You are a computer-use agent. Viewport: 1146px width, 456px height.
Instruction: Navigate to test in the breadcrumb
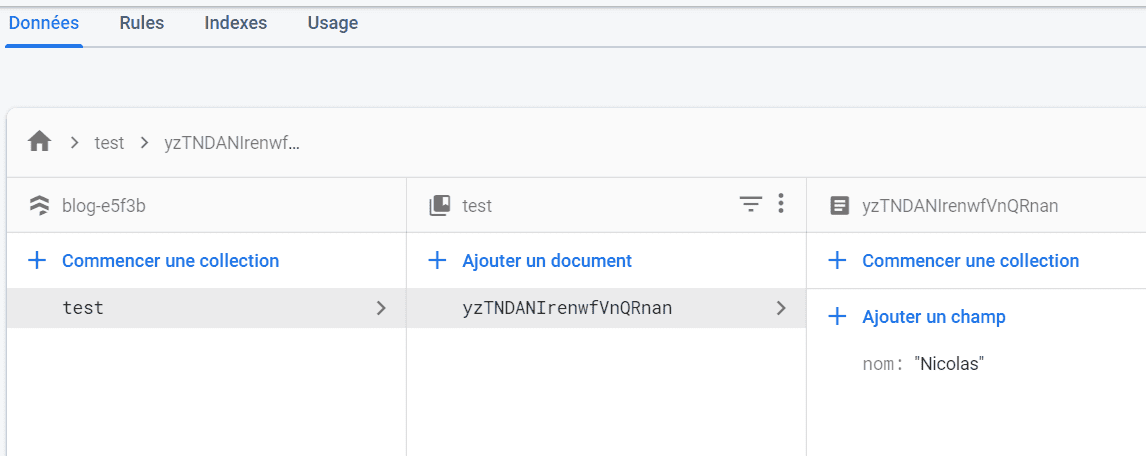109,143
